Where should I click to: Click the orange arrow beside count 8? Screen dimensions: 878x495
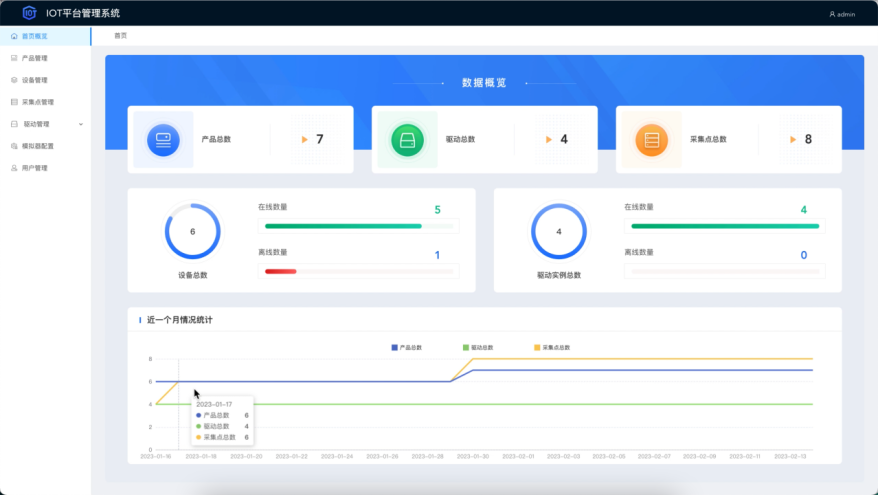pos(793,139)
